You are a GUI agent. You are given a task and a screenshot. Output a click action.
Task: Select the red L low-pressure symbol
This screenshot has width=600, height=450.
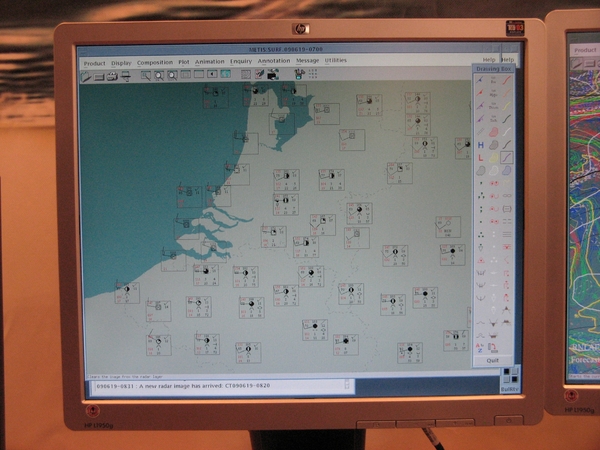tap(481, 157)
